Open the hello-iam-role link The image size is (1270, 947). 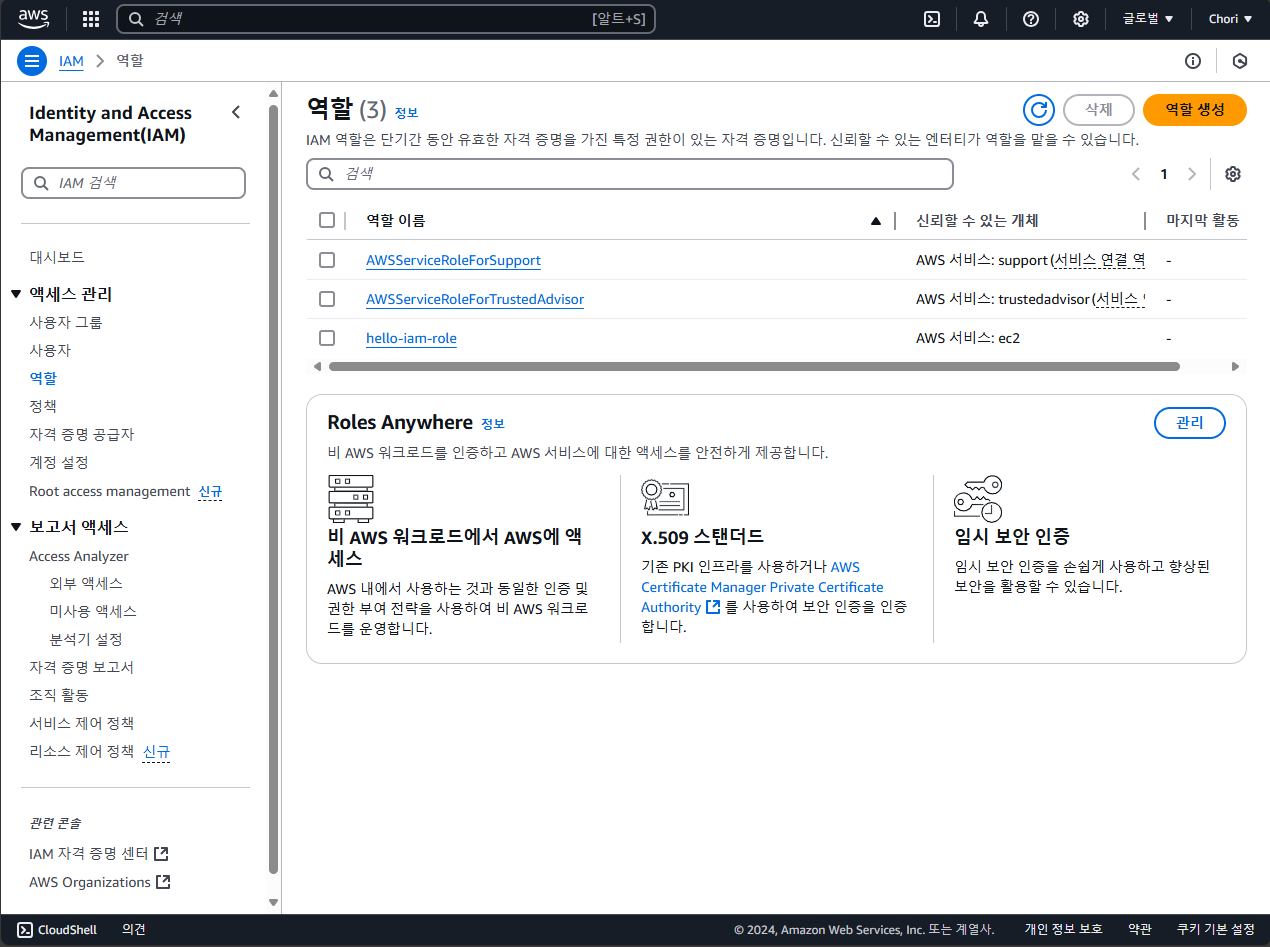(411, 338)
